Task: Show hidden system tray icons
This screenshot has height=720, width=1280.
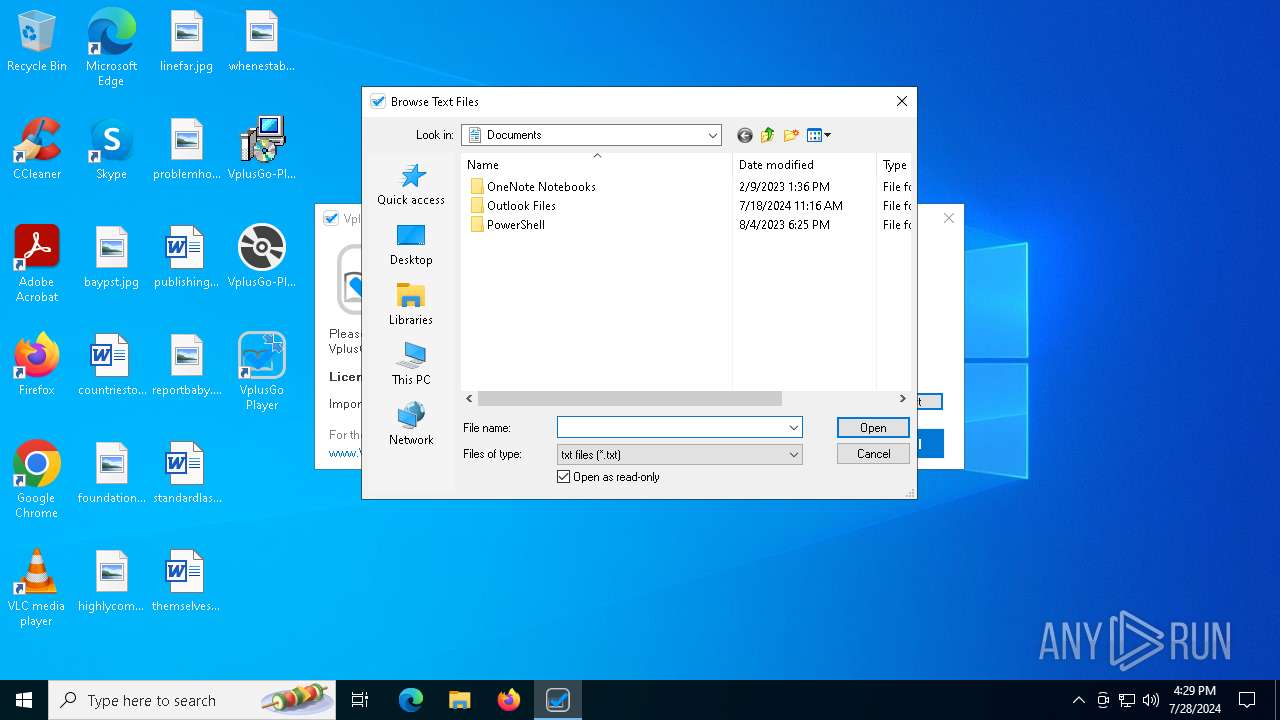Action: coord(1078,700)
